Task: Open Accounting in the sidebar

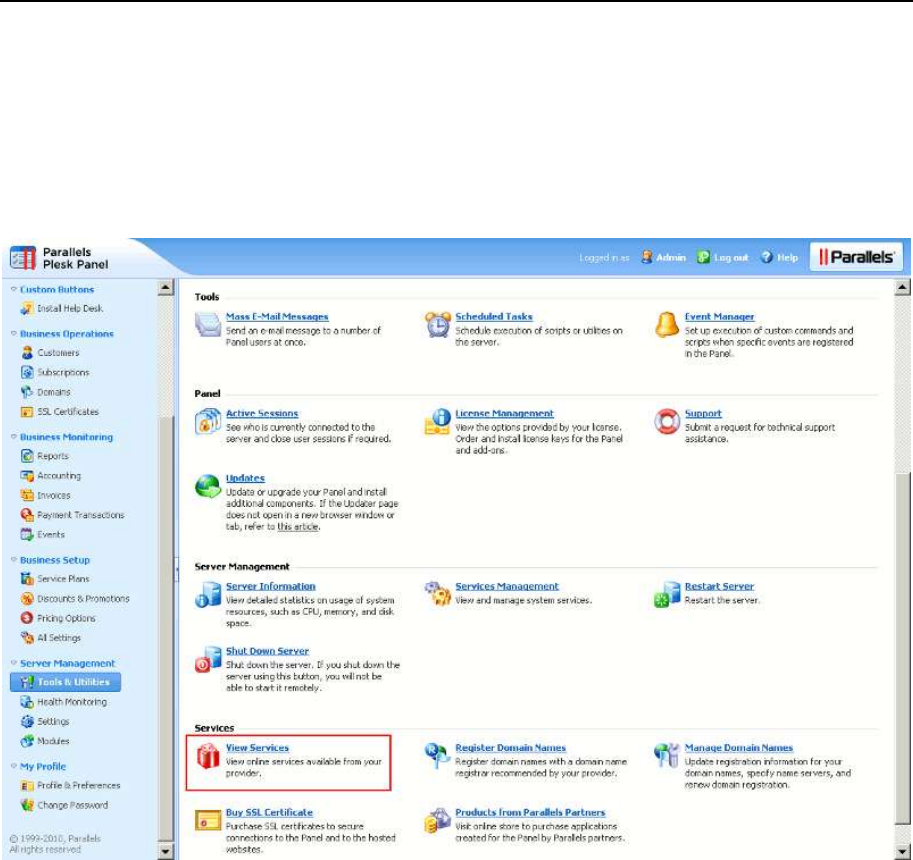Action: [x=59, y=476]
